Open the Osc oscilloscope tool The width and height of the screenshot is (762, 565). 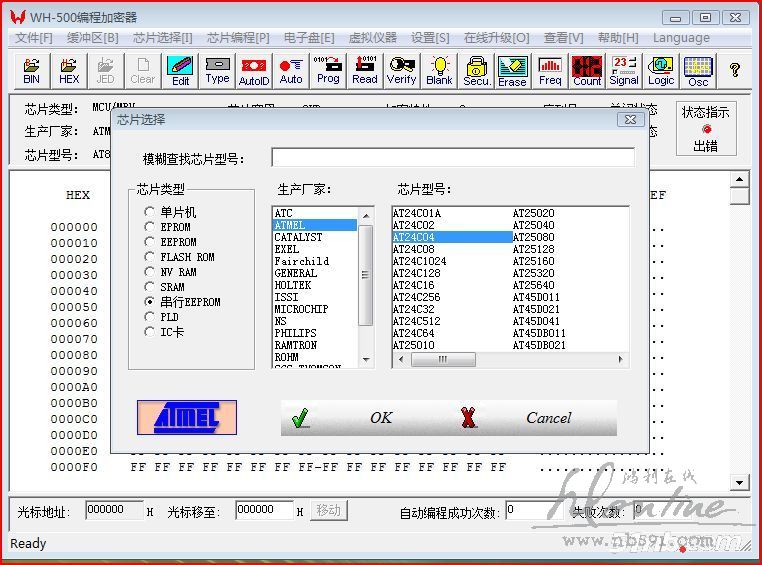coord(698,70)
